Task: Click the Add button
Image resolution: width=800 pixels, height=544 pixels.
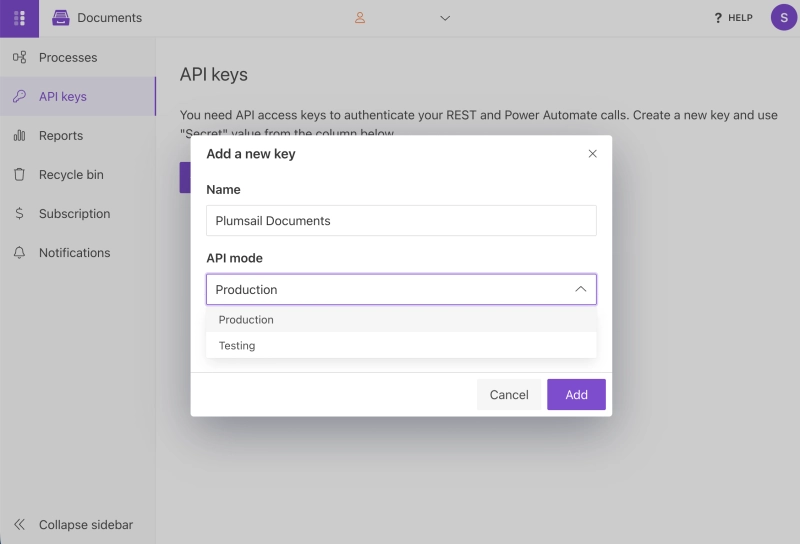Action: pyautogui.click(x=576, y=394)
